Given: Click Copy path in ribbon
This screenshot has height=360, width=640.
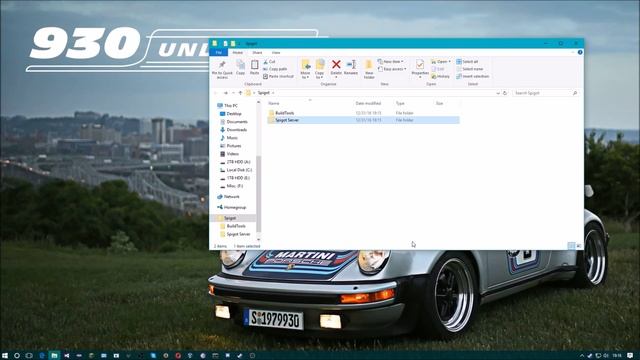Looking at the screenshot, I should tap(276, 69).
